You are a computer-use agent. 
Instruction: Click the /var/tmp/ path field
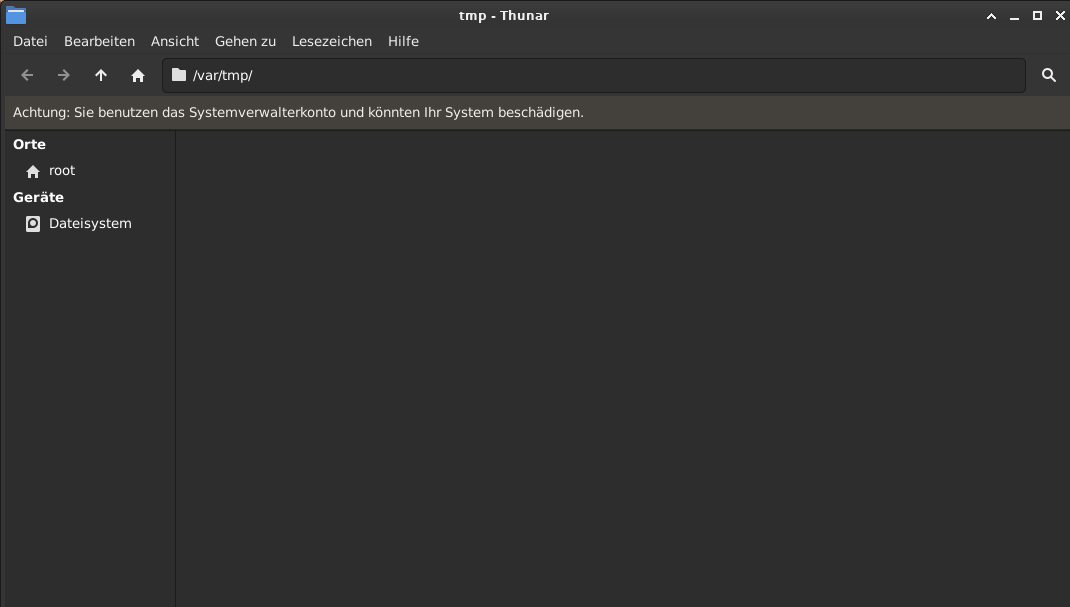pos(600,75)
